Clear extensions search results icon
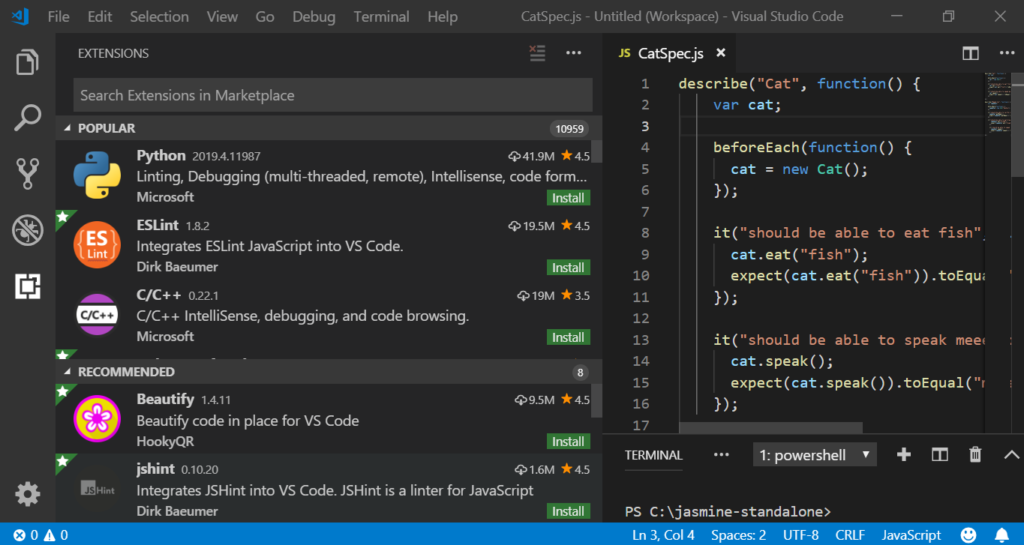Screen dimensions: 1024x545 tap(538, 53)
